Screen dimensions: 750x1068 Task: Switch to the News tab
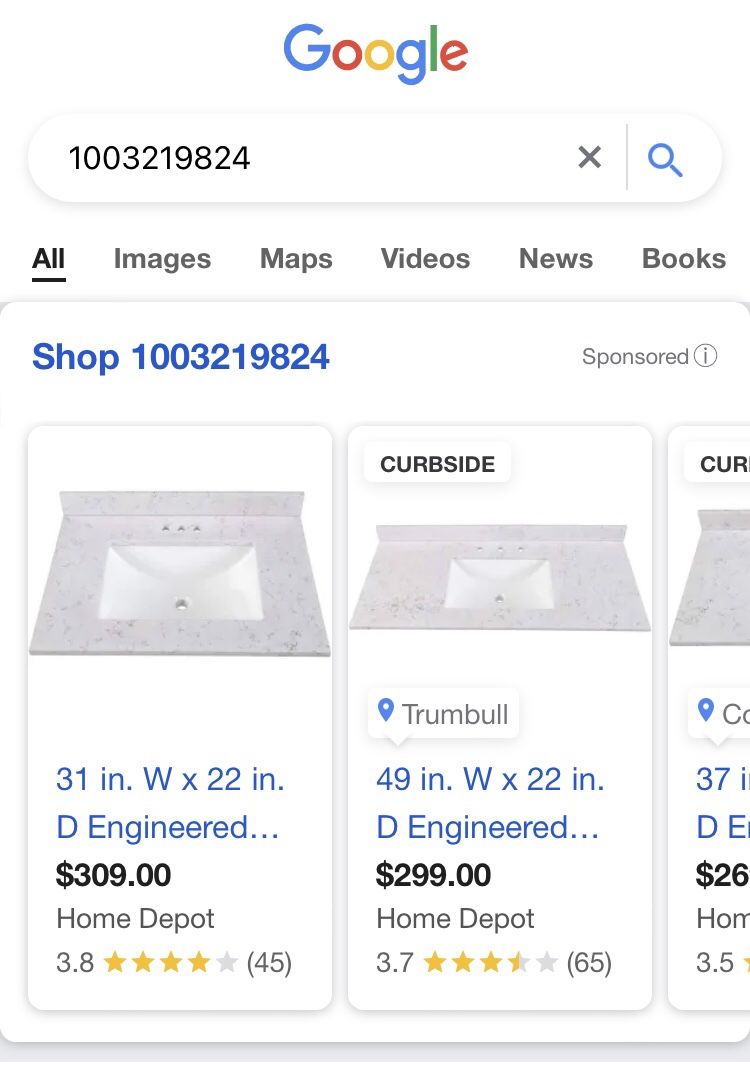[x=556, y=259]
